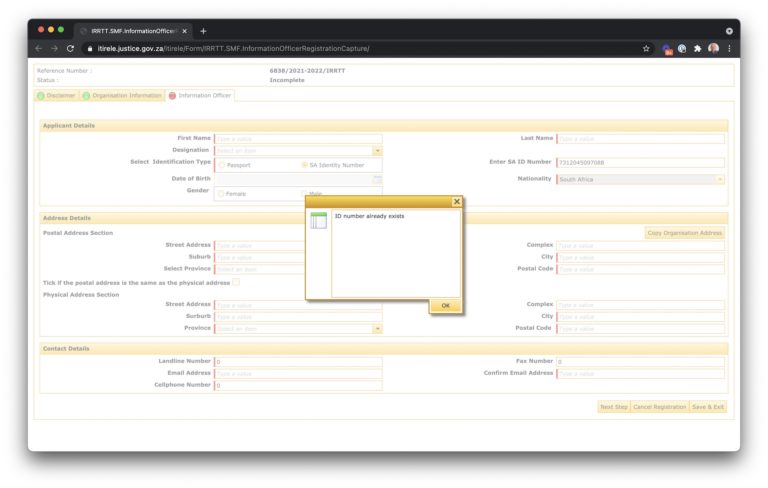Click OK in the ID exists dialog
This screenshot has height=488, width=768.
tap(445, 306)
